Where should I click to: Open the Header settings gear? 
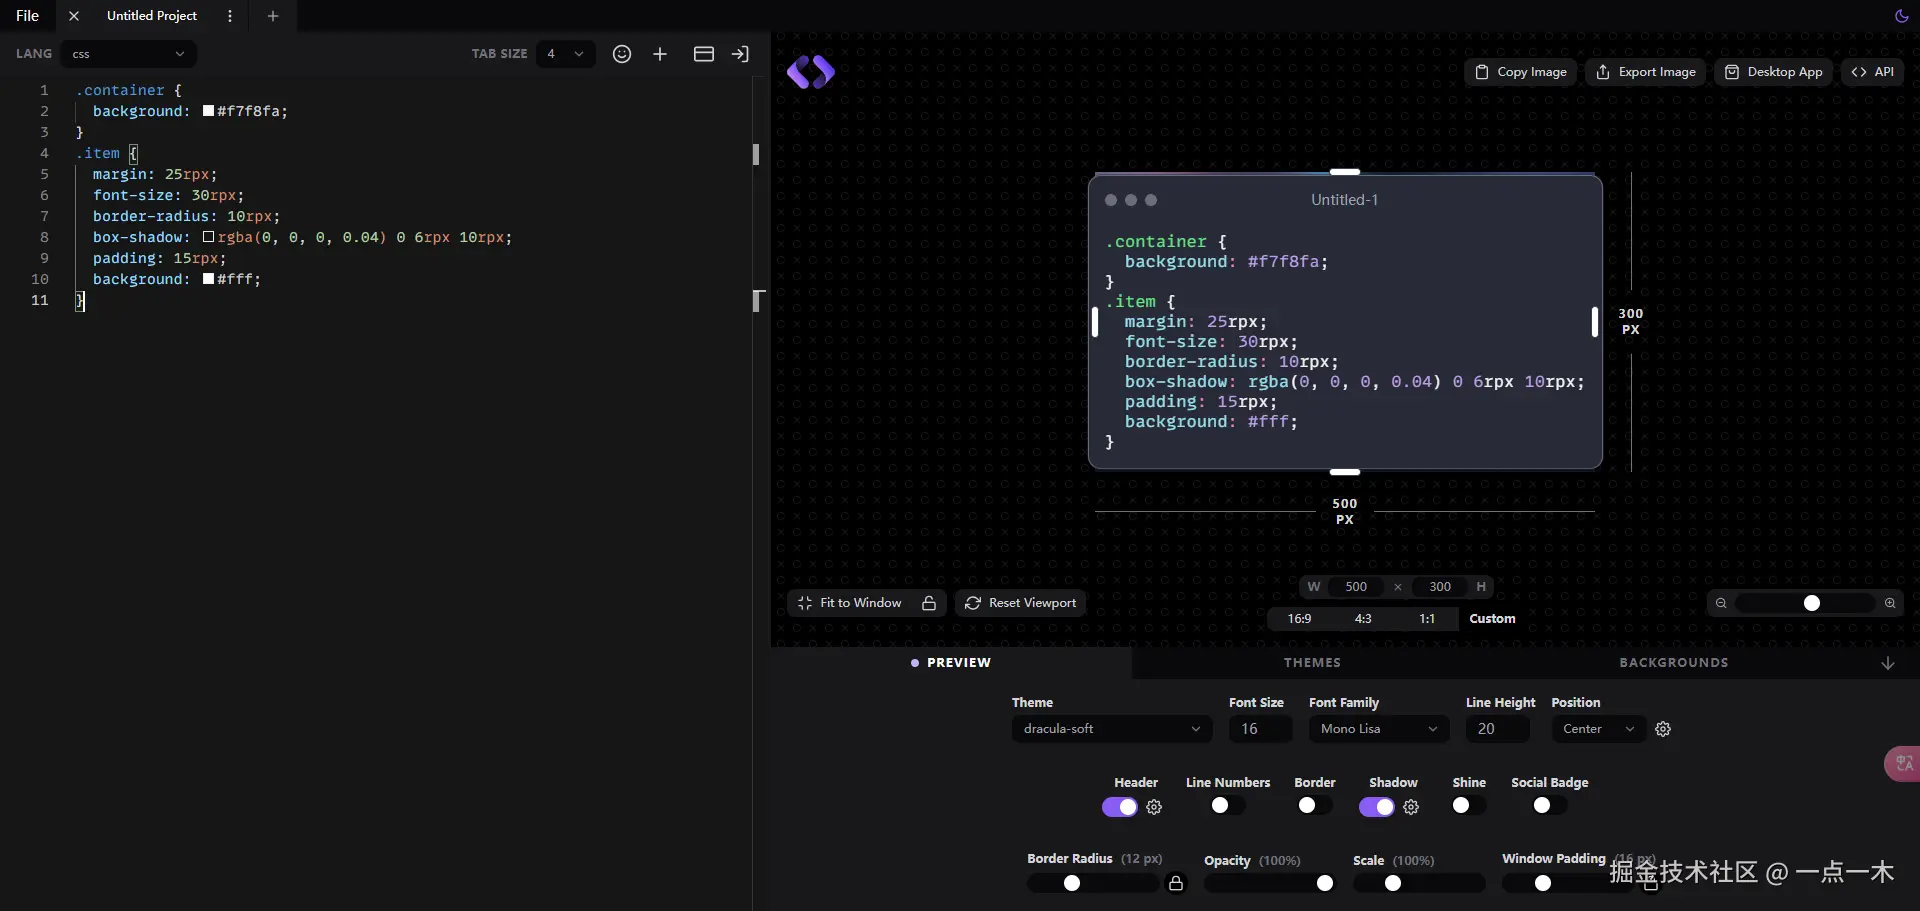[x=1154, y=807]
